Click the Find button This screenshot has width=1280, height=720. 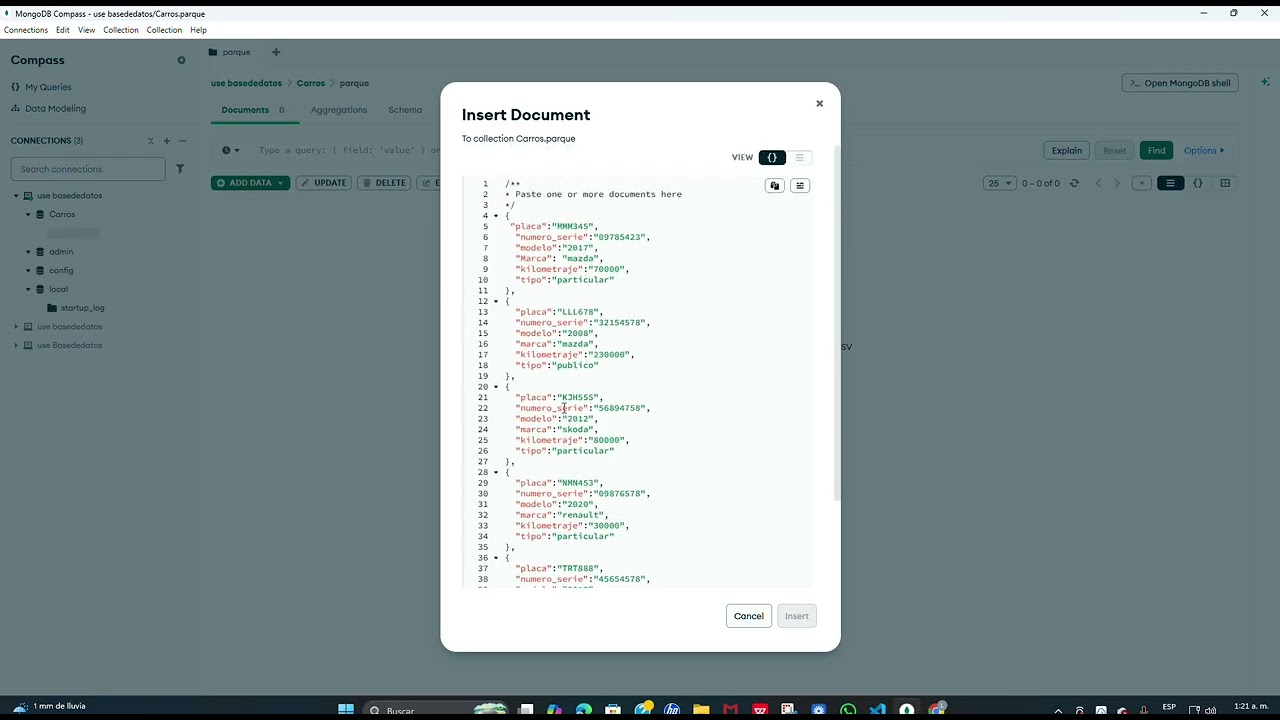click(1156, 151)
